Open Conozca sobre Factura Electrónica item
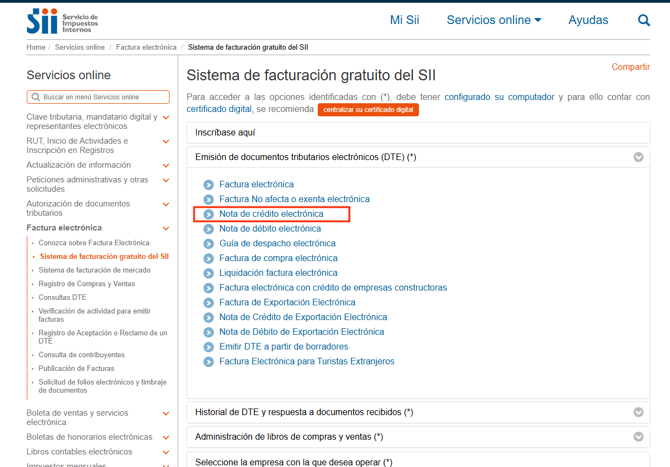The height and width of the screenshot is (467, 670). click(94, 243)
